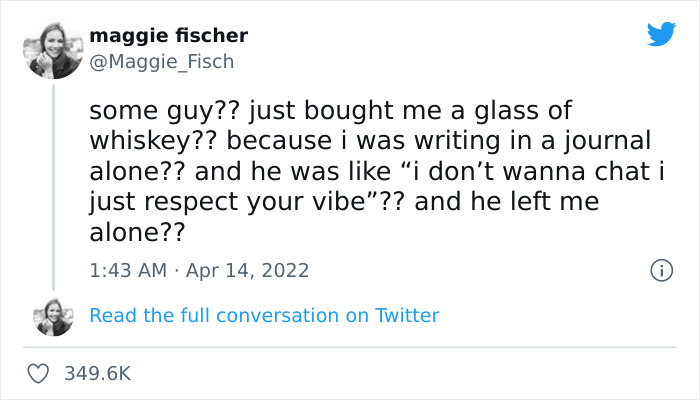Click the Twitter bird logo
Screen dimensions: 700x400
[661, 35]
